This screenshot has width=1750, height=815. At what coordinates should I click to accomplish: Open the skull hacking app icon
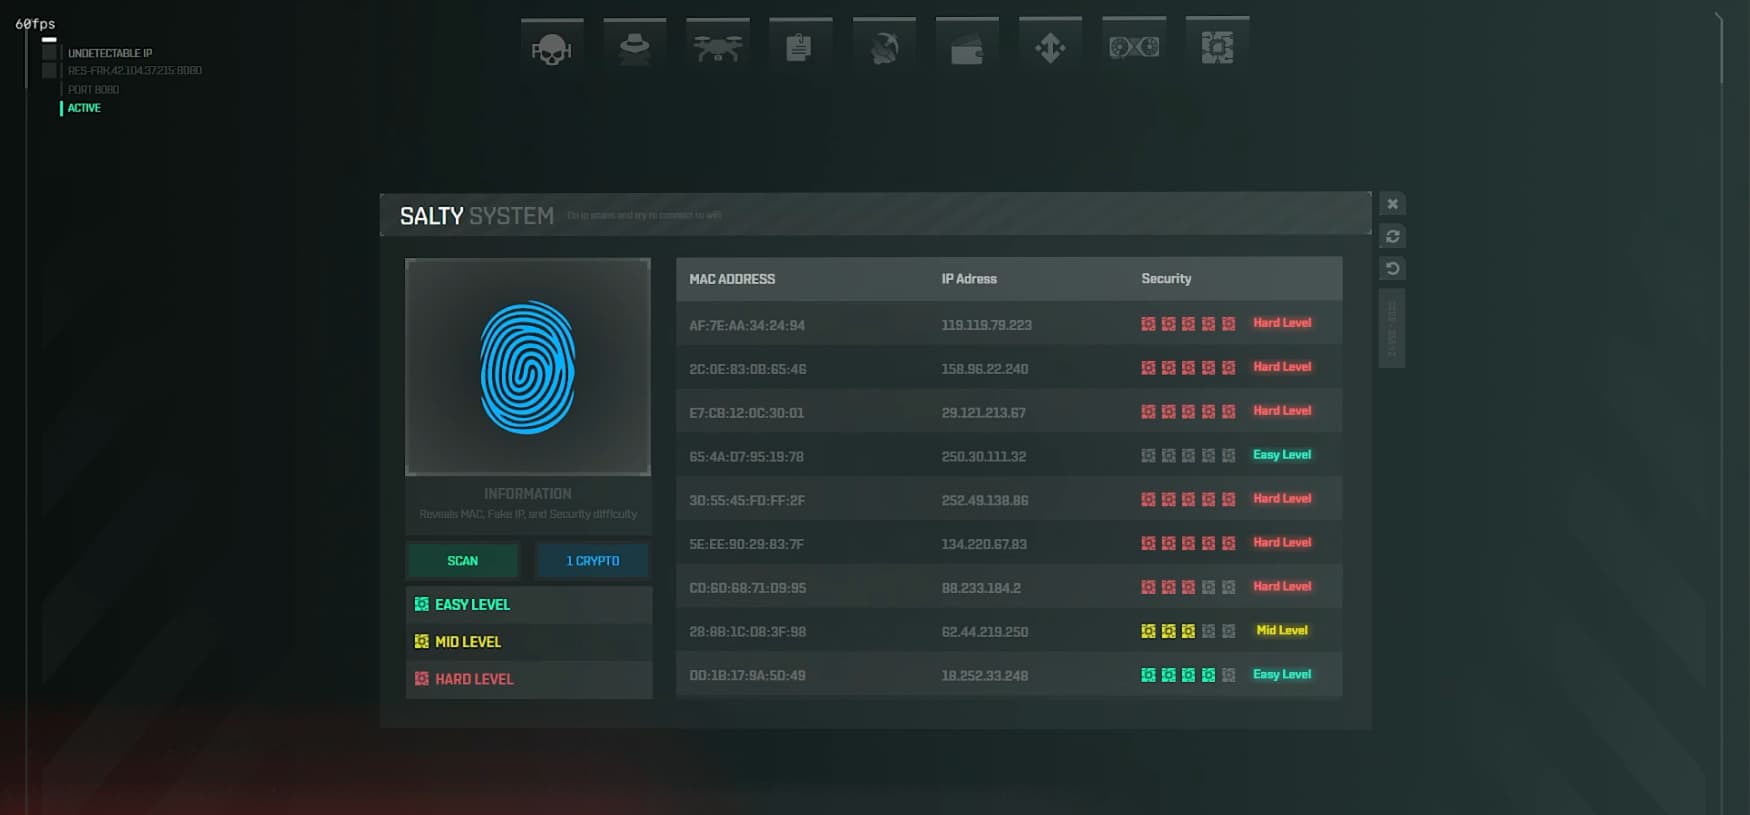(x=552, y=46)
